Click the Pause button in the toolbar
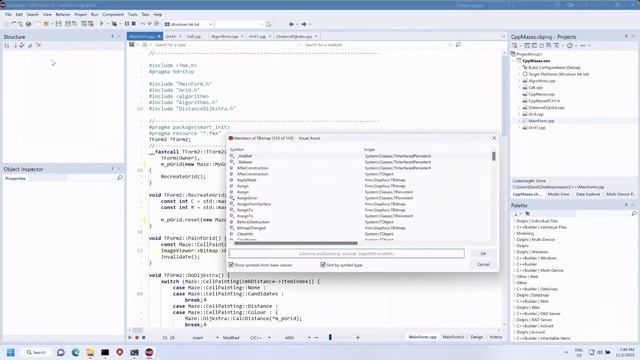Screen dimensions: 640x360 (x=127, y=24)
